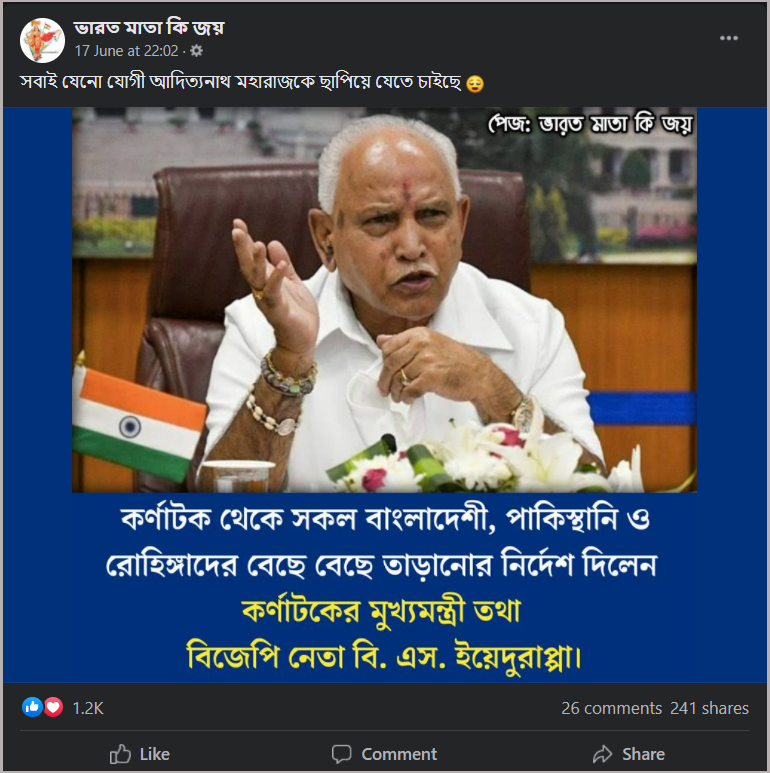Click the blue thumbs-up reaction icon
This screenshot has width=770, height=773.
click(x=32, y=707)
